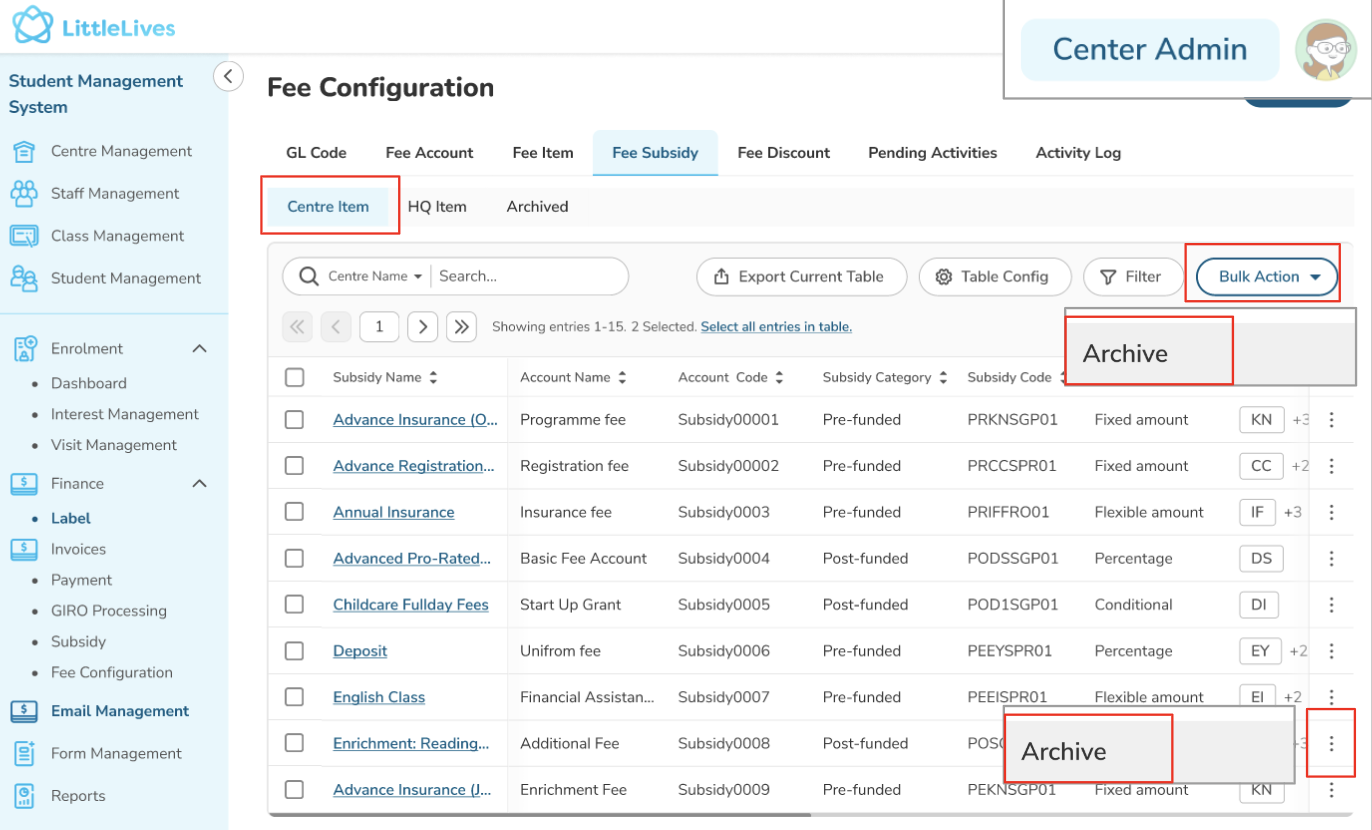Switch to the Fee Discount tab
The width and height of the screenshot is (1372, 830).
[x=783, y=153]
